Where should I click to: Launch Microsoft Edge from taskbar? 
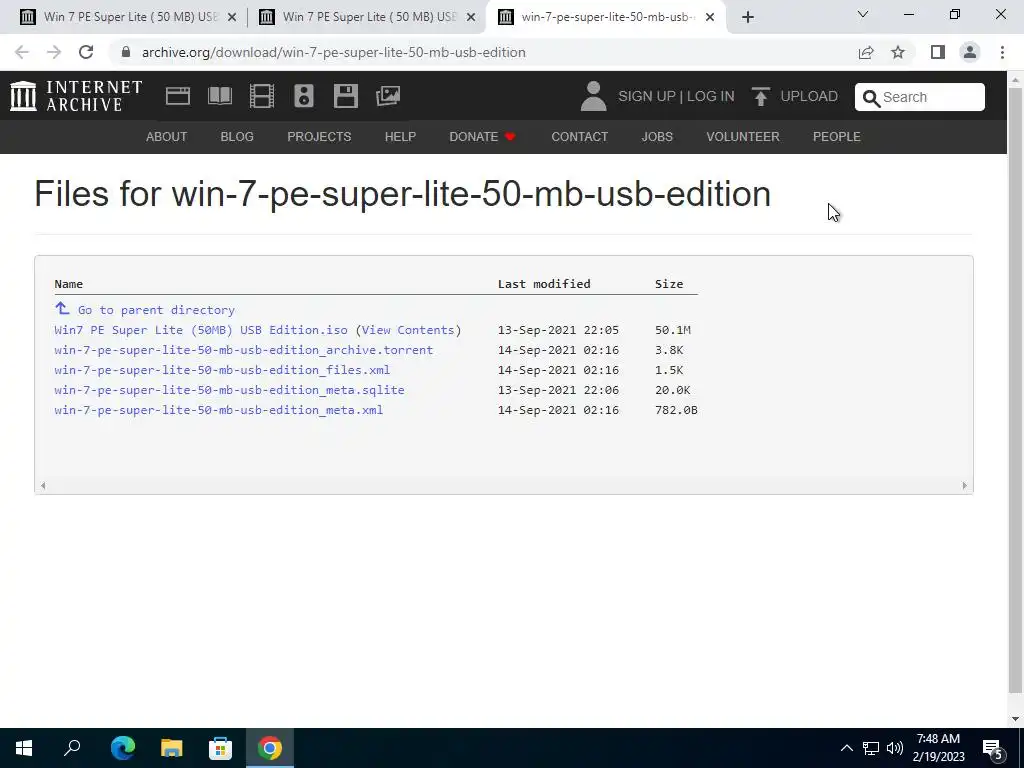click(122, 748)
